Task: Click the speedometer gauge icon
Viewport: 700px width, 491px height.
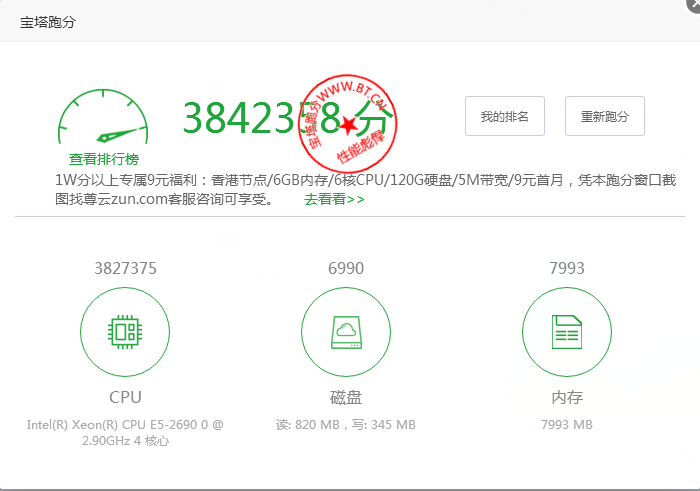Action: tap(103, 117)
